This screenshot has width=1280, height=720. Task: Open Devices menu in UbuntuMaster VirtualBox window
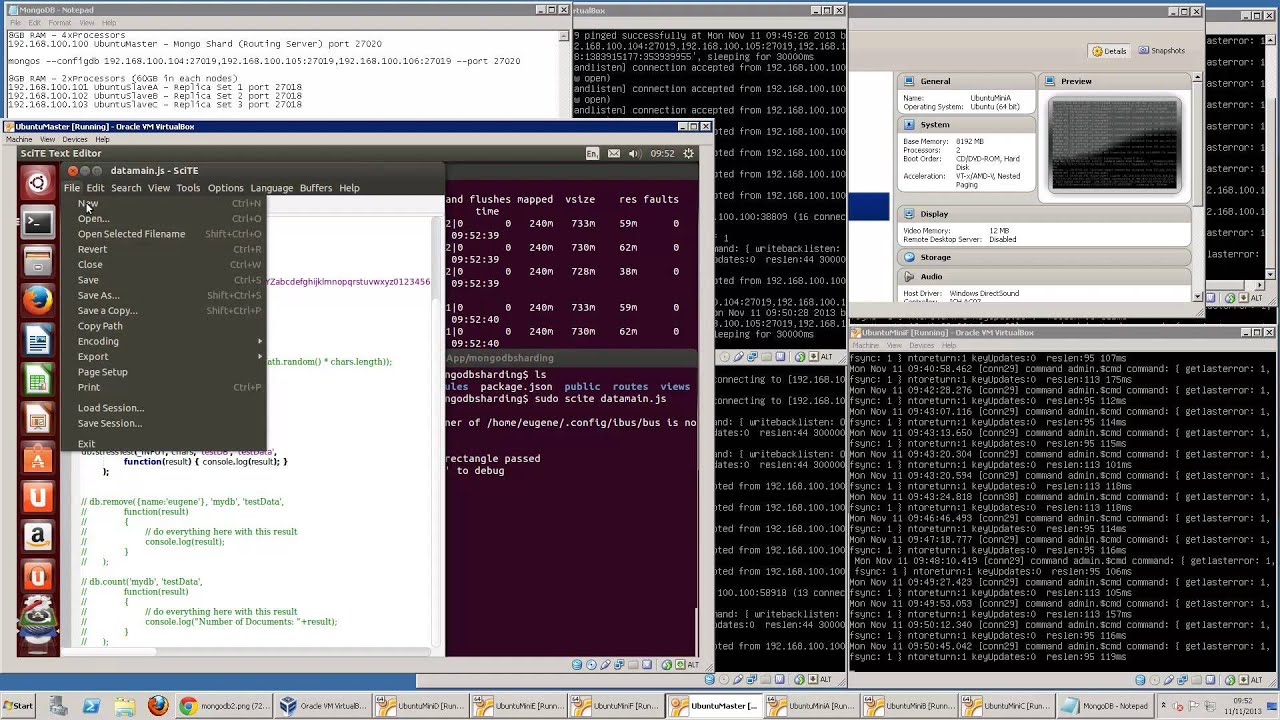point(75,139)
